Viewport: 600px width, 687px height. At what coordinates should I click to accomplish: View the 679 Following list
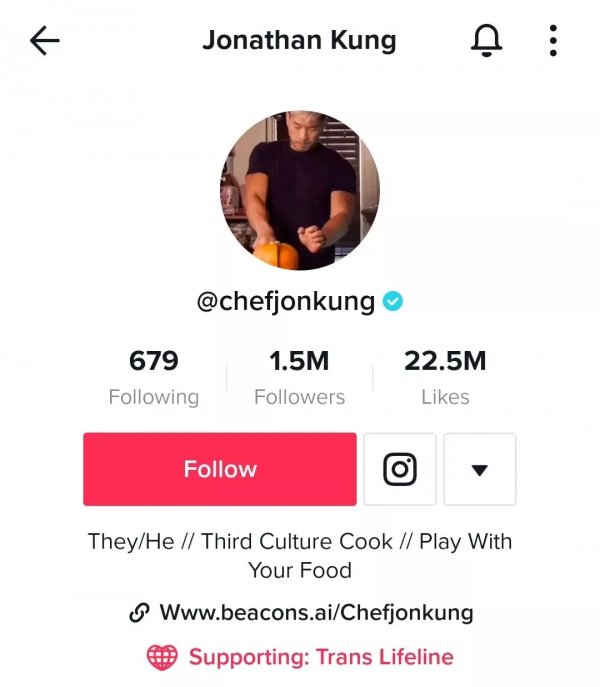(x=154, y=362)
